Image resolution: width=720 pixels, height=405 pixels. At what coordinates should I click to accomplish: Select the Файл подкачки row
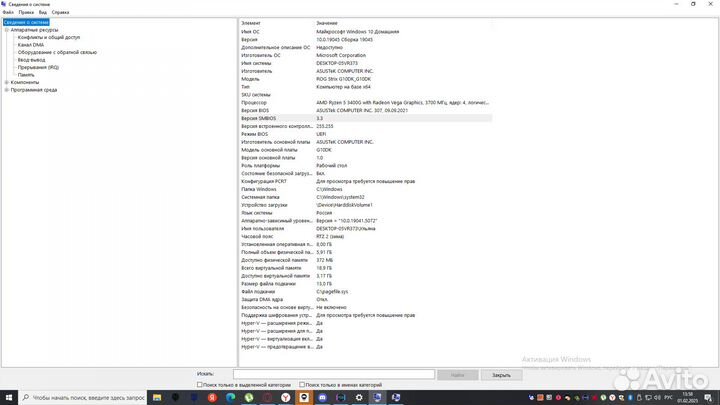tap(366, 292)
